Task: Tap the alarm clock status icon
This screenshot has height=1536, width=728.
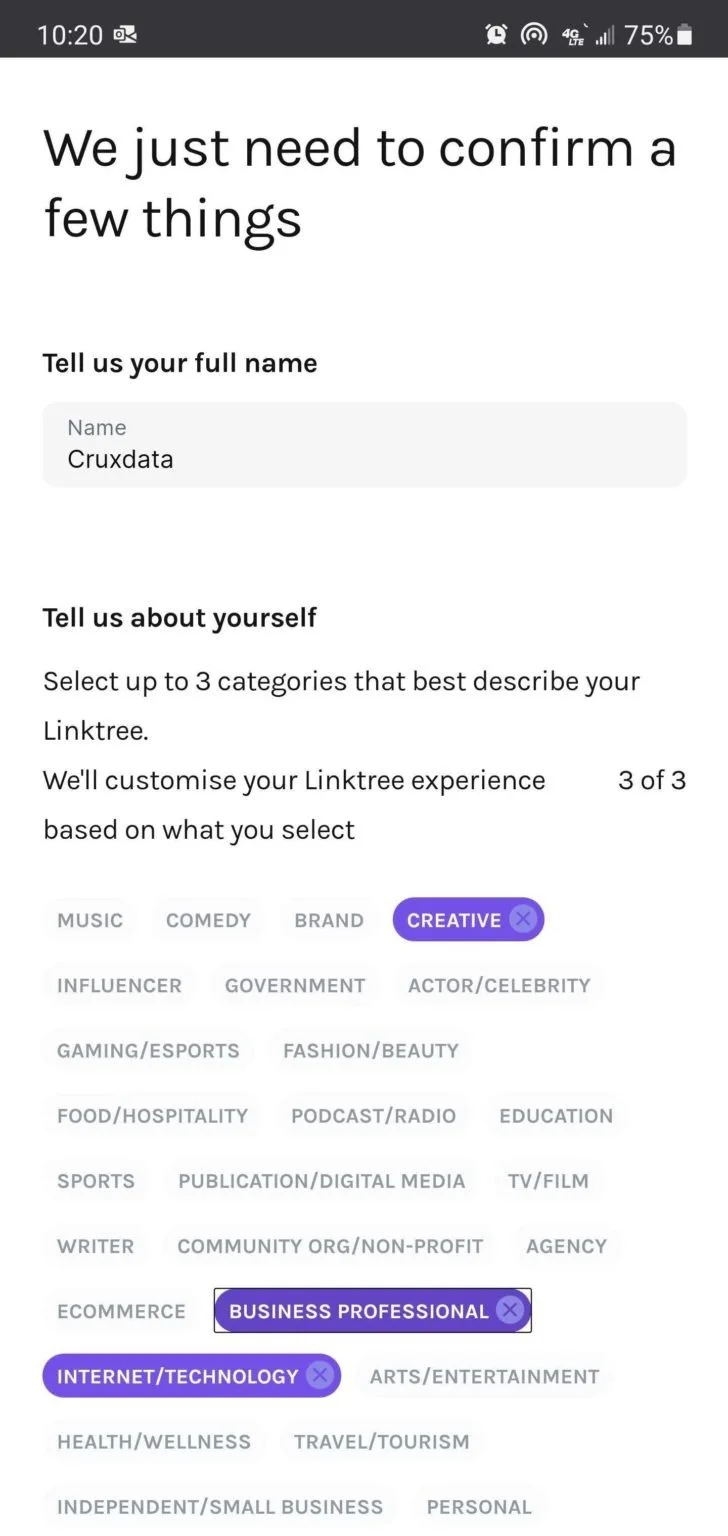Action: tap(496, 35)
